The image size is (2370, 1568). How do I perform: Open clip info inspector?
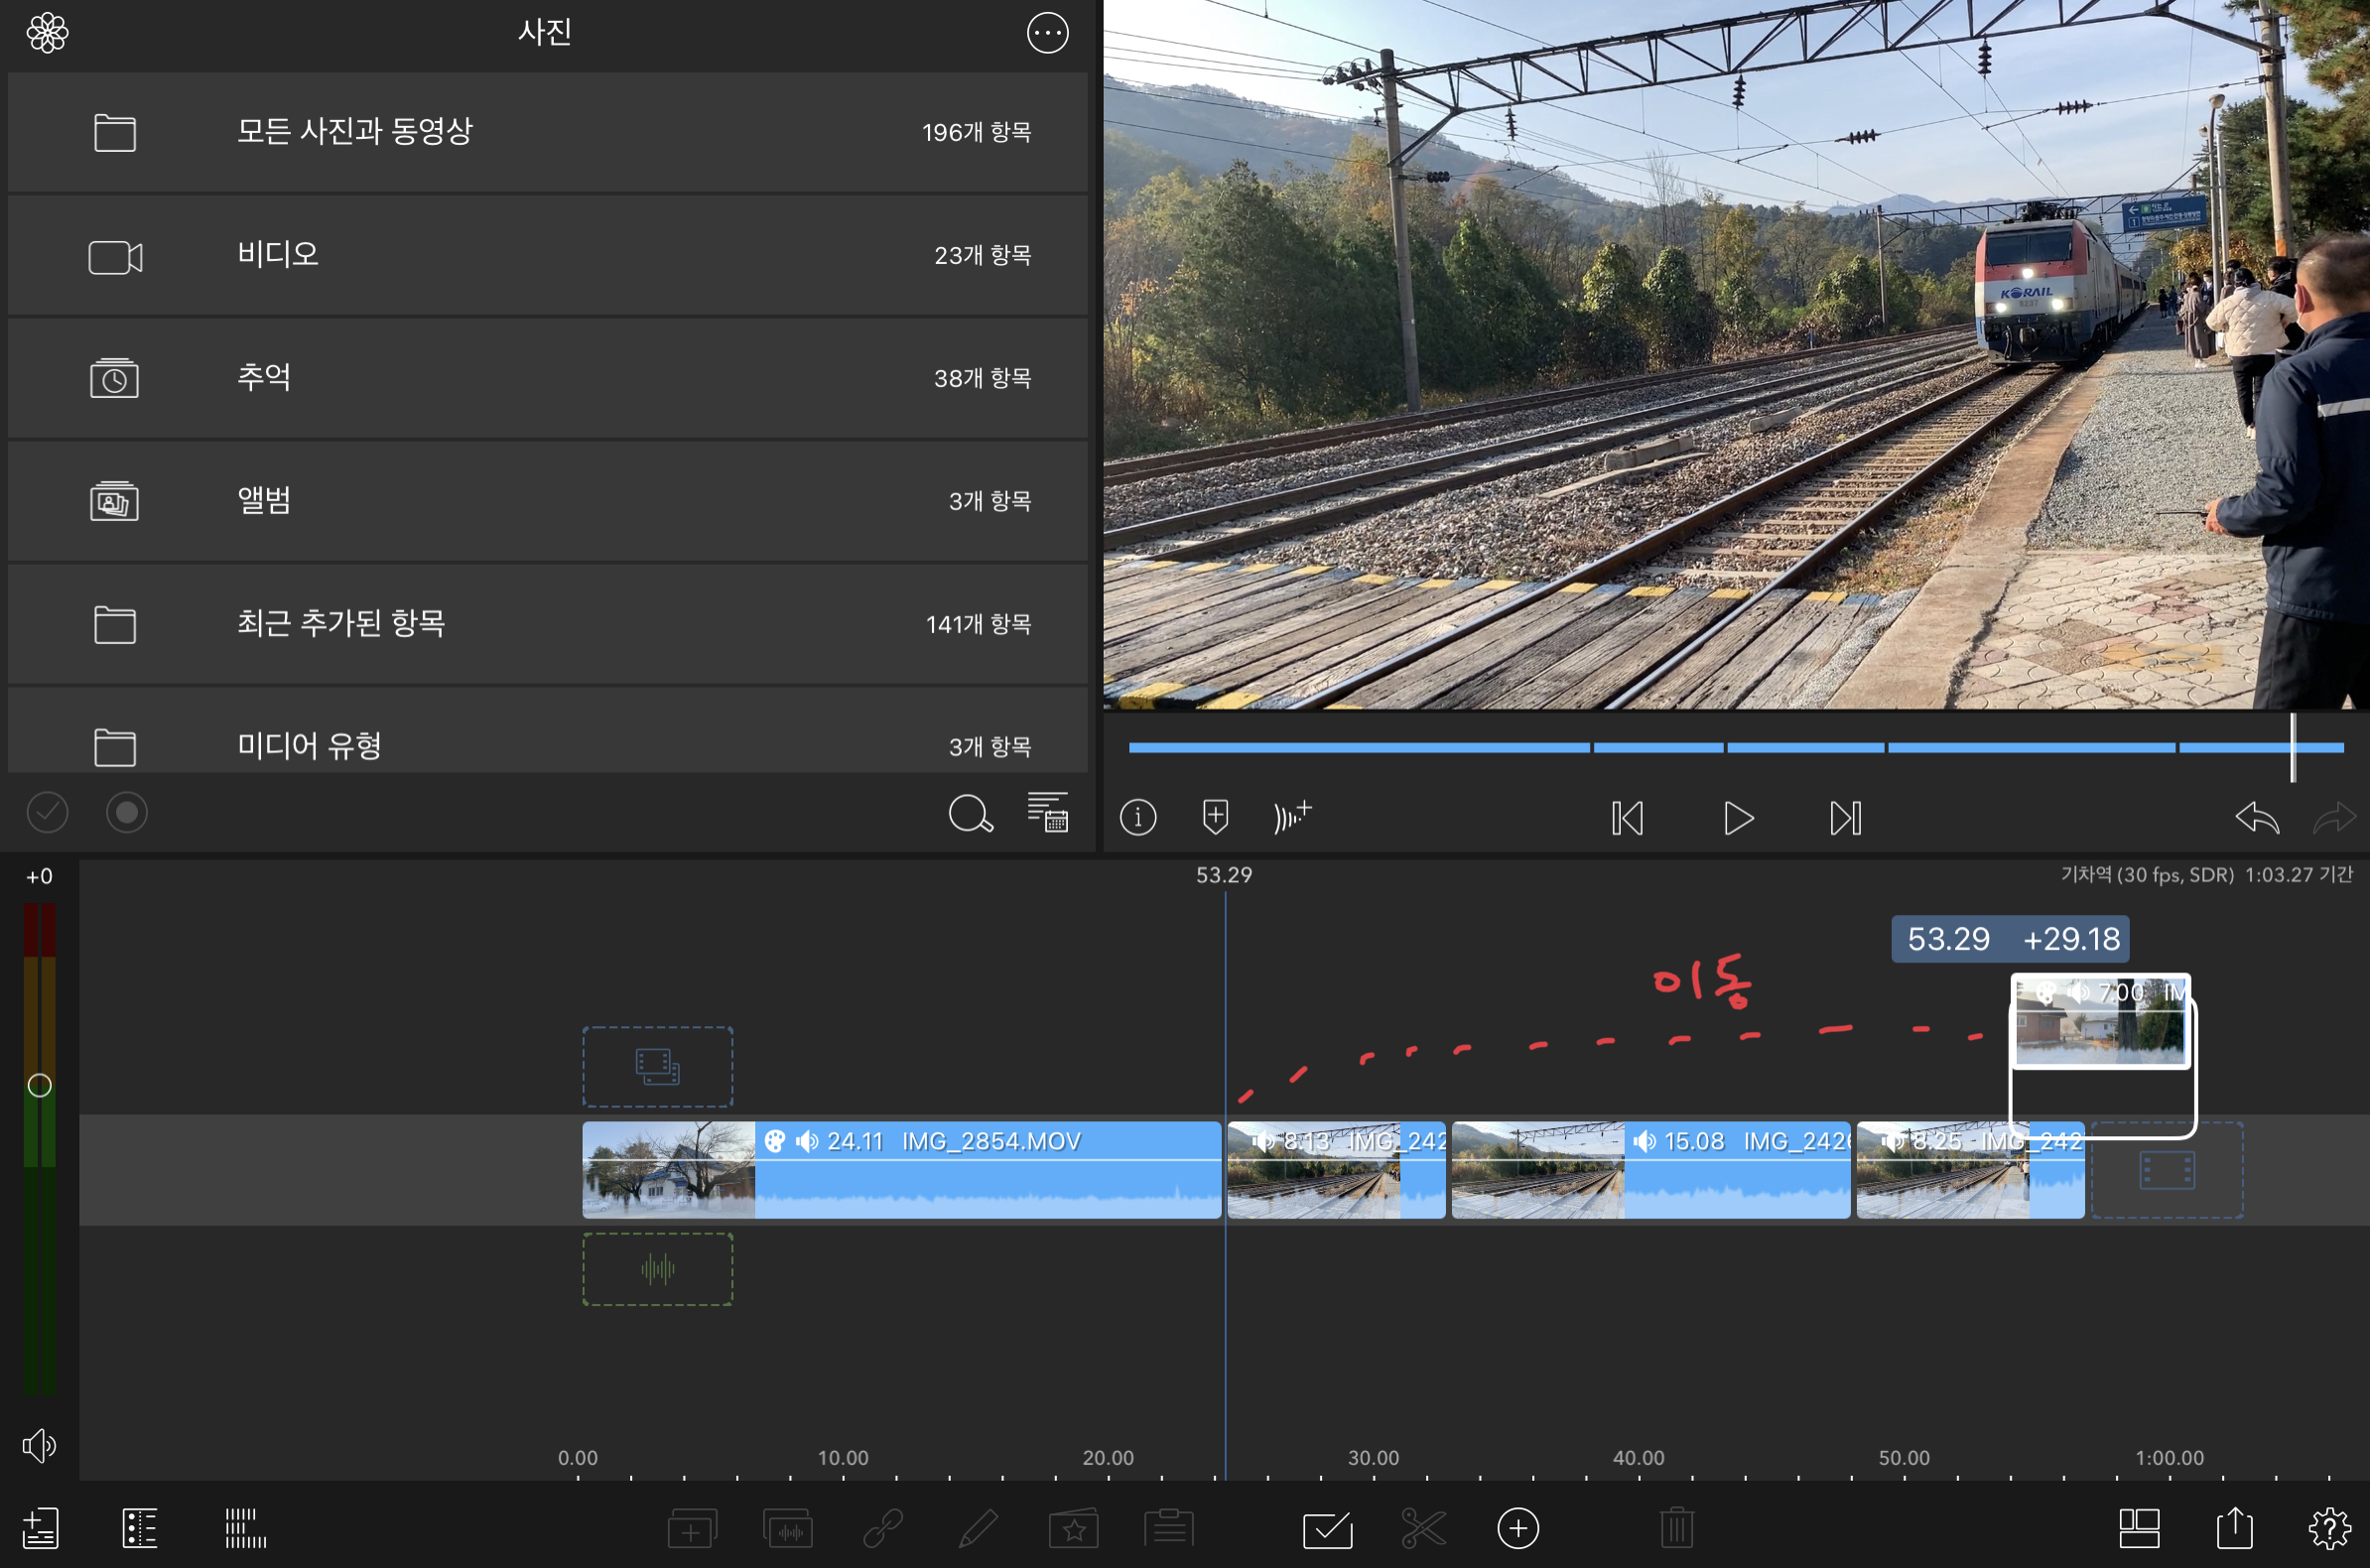pyautogui.click(x=1138, y=817)
